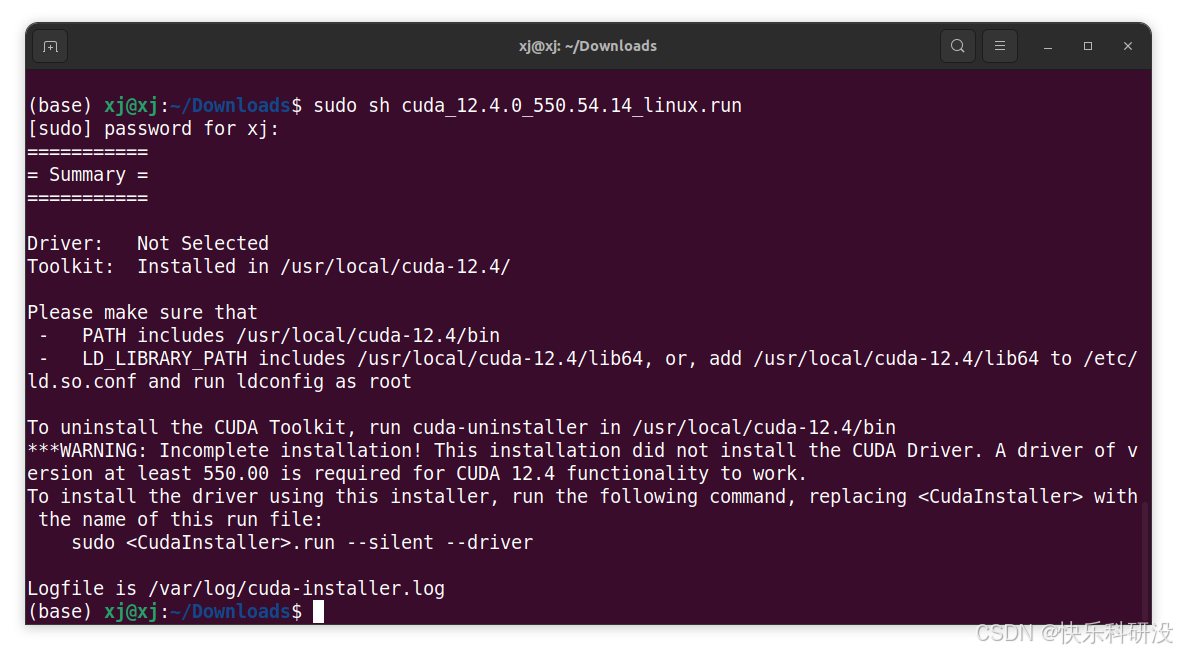Screen dimensions: 1177x653
Task: Click the '--silent --driver' command line
Action: (x=303, y=543)
